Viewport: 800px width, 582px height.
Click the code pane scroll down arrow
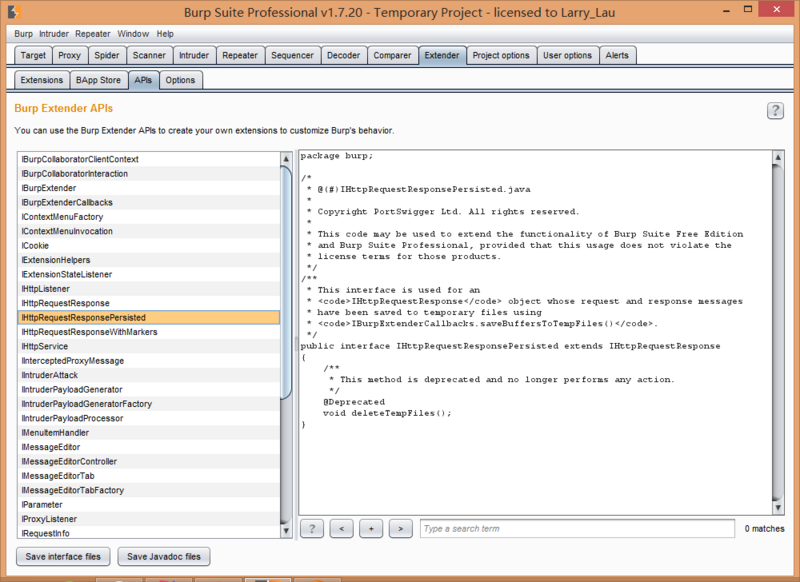(x=778, y=508)
